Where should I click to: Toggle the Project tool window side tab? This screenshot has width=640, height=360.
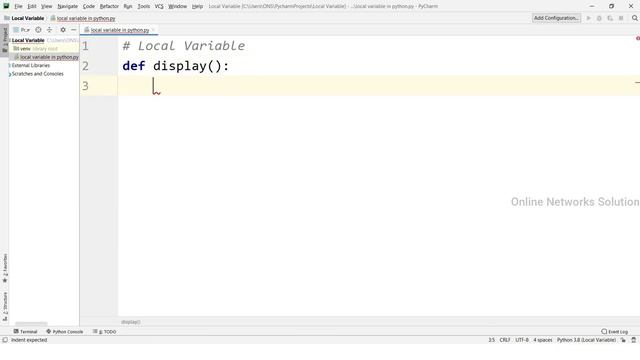4,39
